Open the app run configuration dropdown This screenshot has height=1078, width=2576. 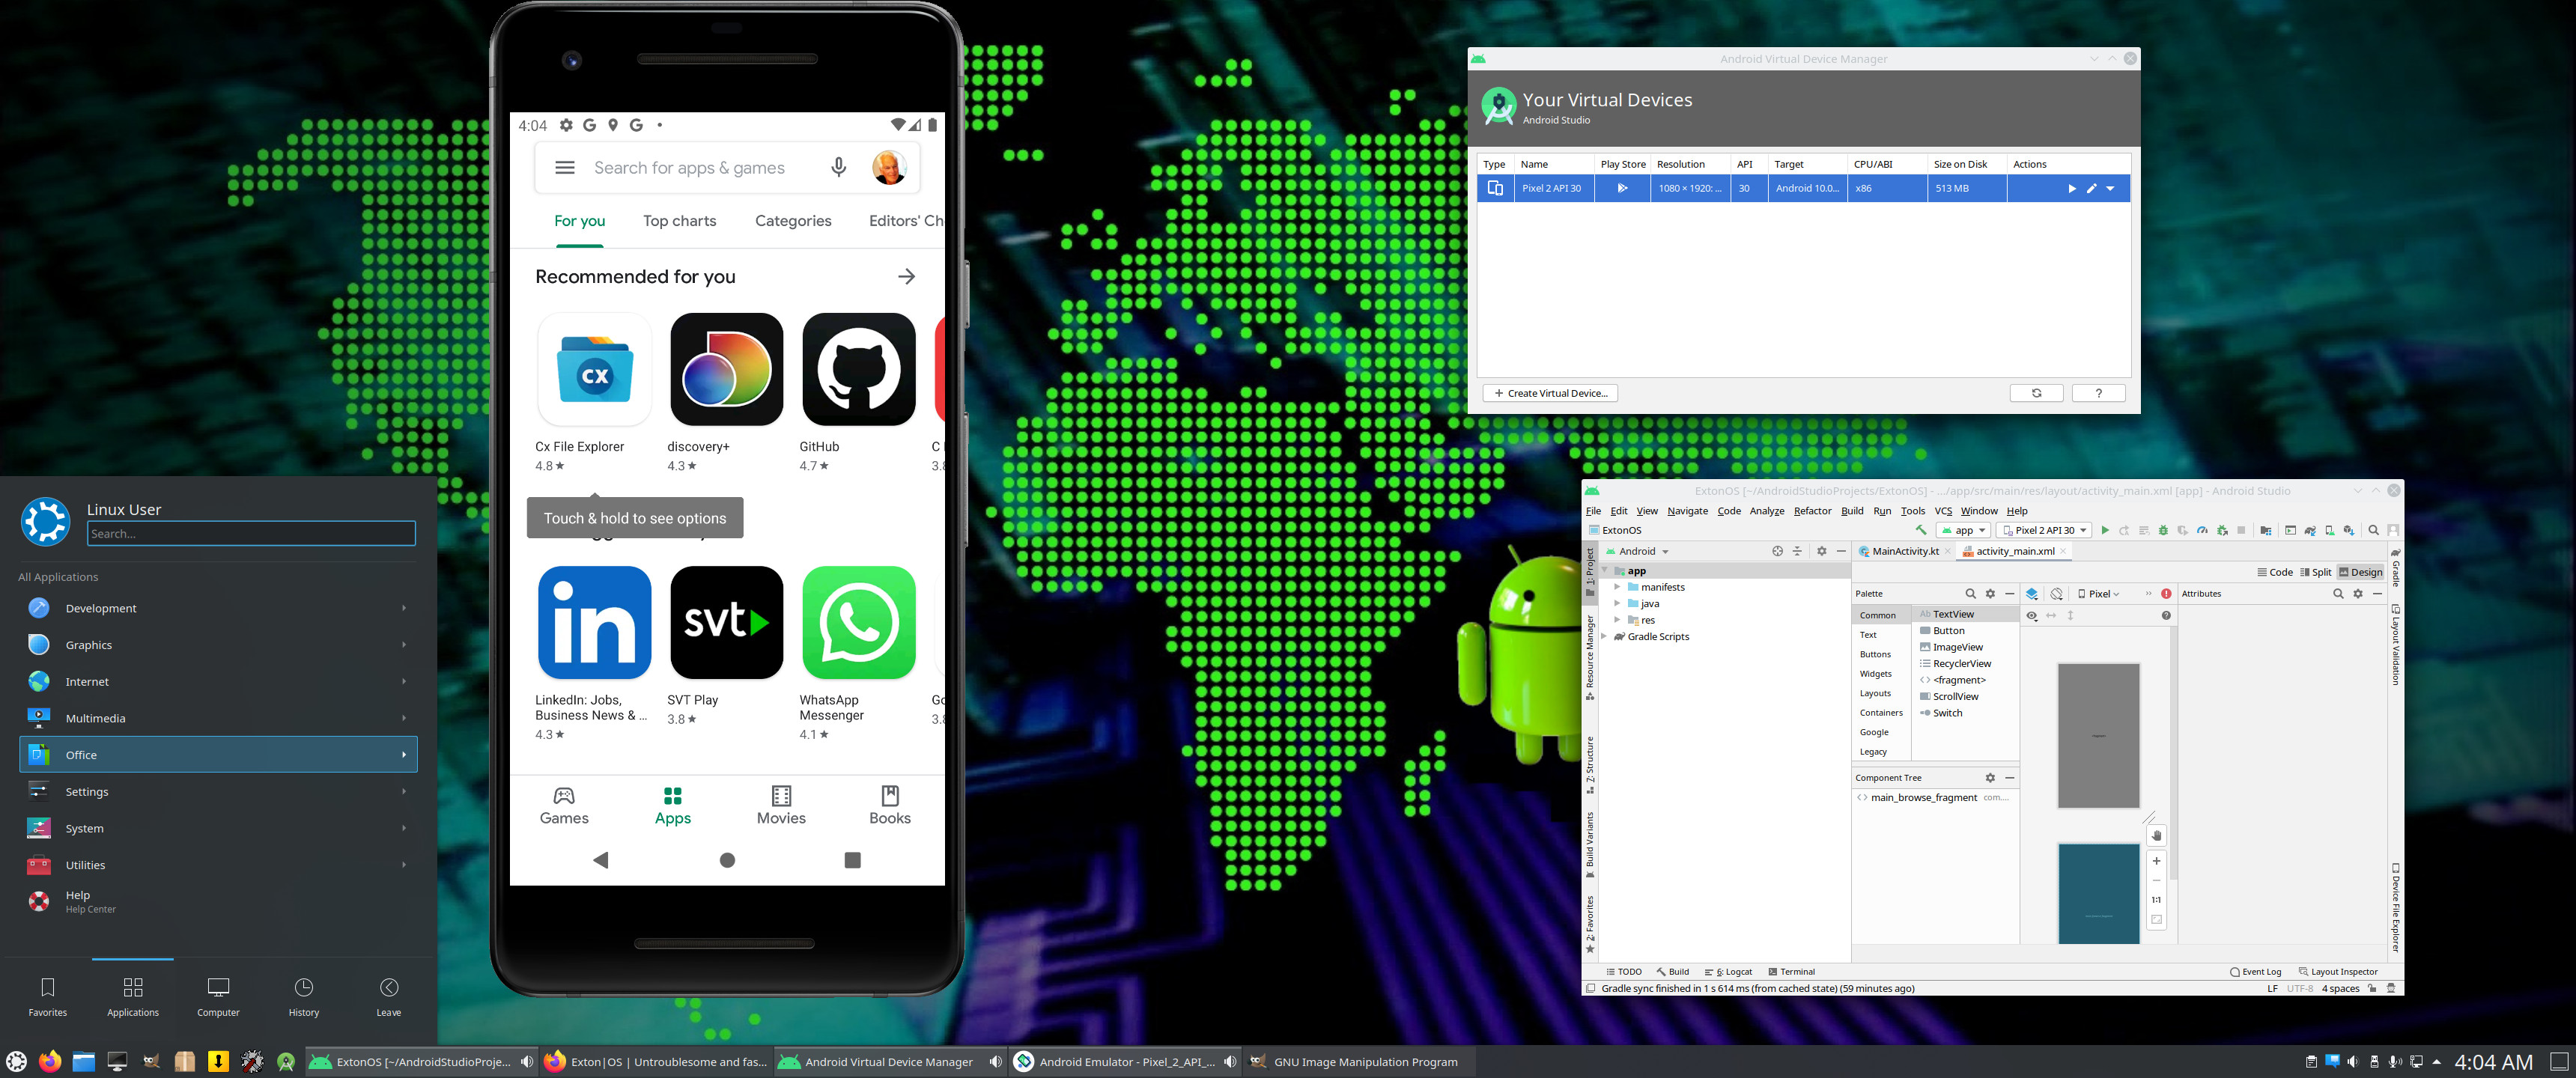(x=1964, y=530)
